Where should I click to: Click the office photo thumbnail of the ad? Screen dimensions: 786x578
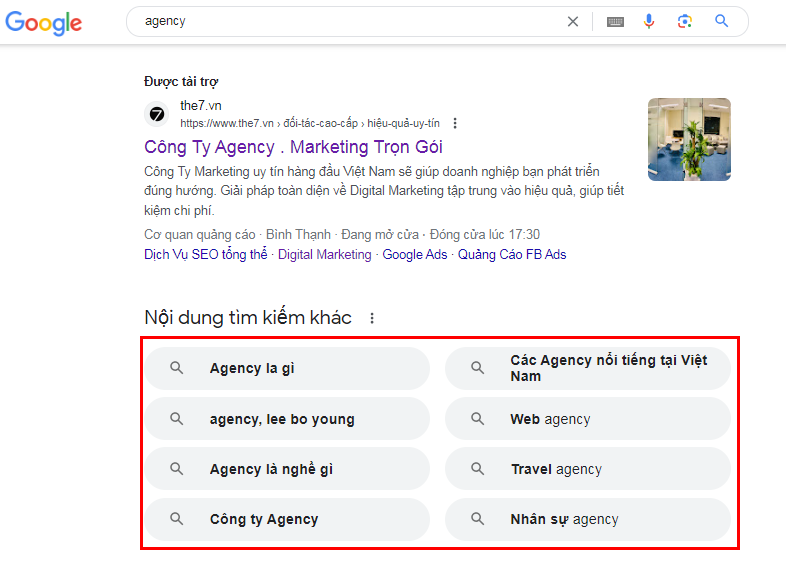click(x=689, y=139)
